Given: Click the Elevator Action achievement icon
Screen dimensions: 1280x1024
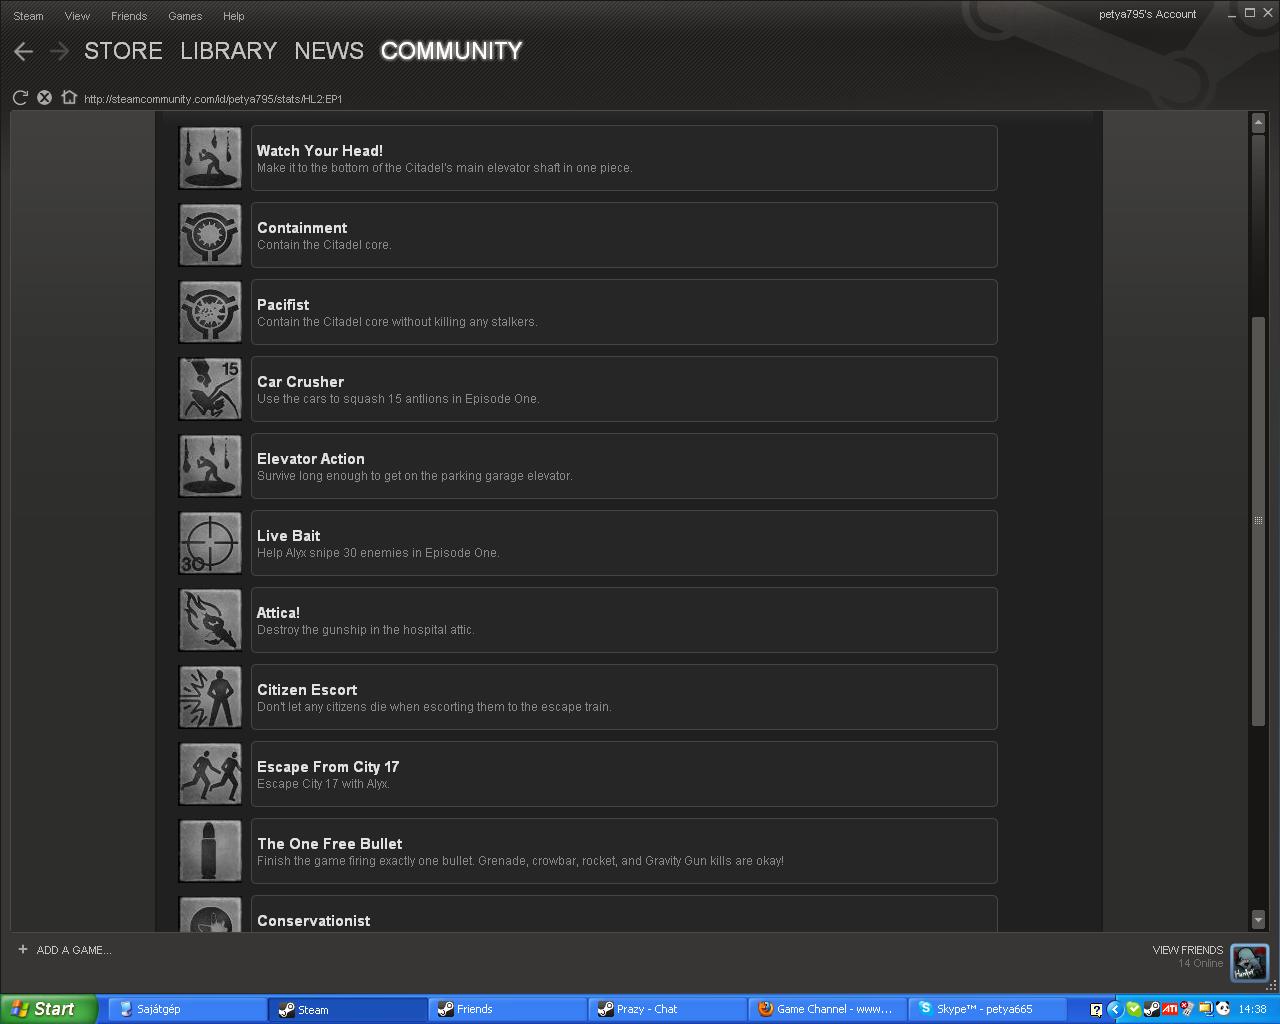Looking at the screenshot, I should [x=210, y=466].
